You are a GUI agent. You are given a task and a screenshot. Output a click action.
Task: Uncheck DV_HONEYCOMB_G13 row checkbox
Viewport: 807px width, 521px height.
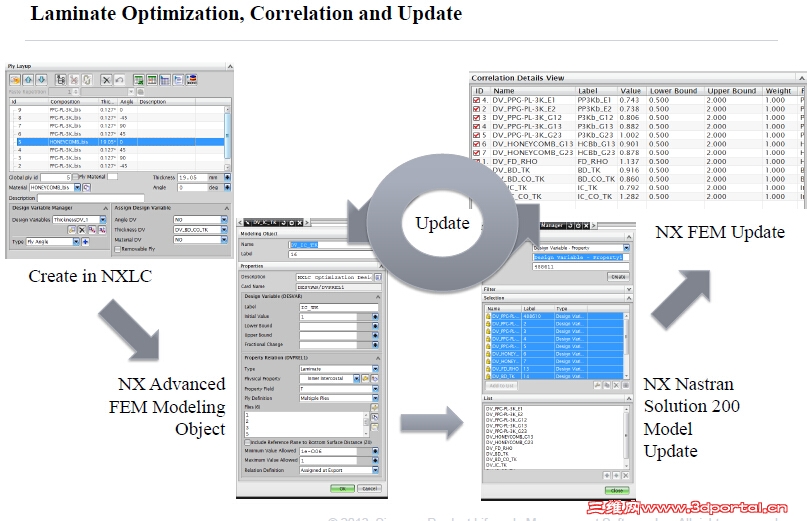click(x=477, y=144)
